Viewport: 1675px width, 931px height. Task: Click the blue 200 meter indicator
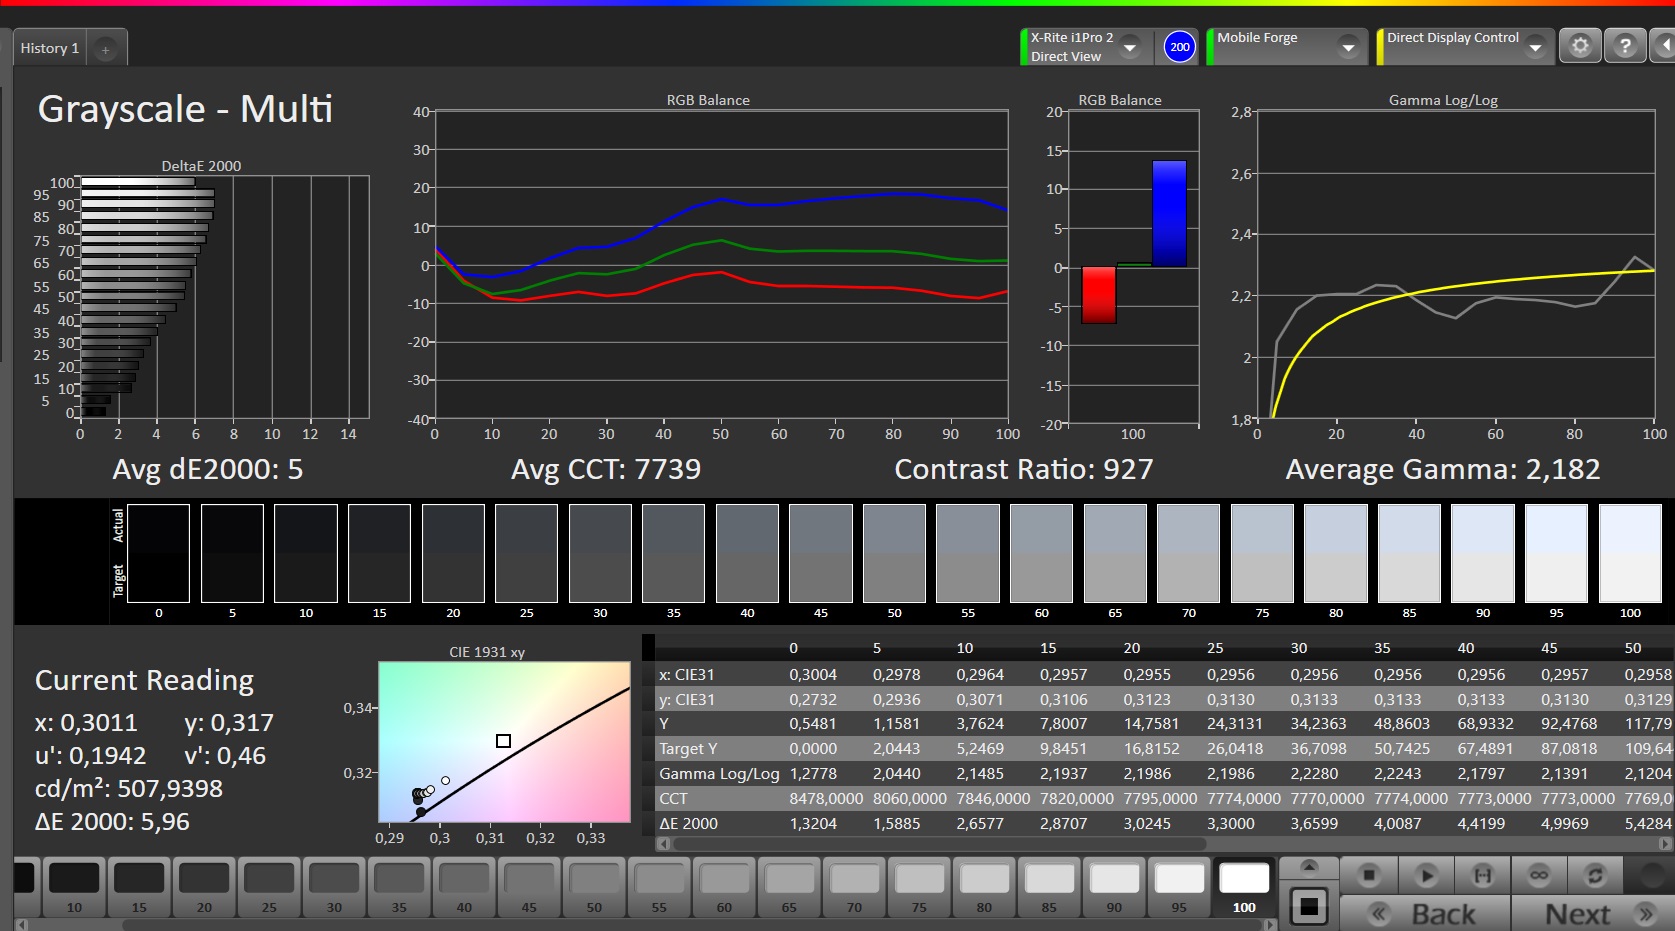pos(1180,47)
